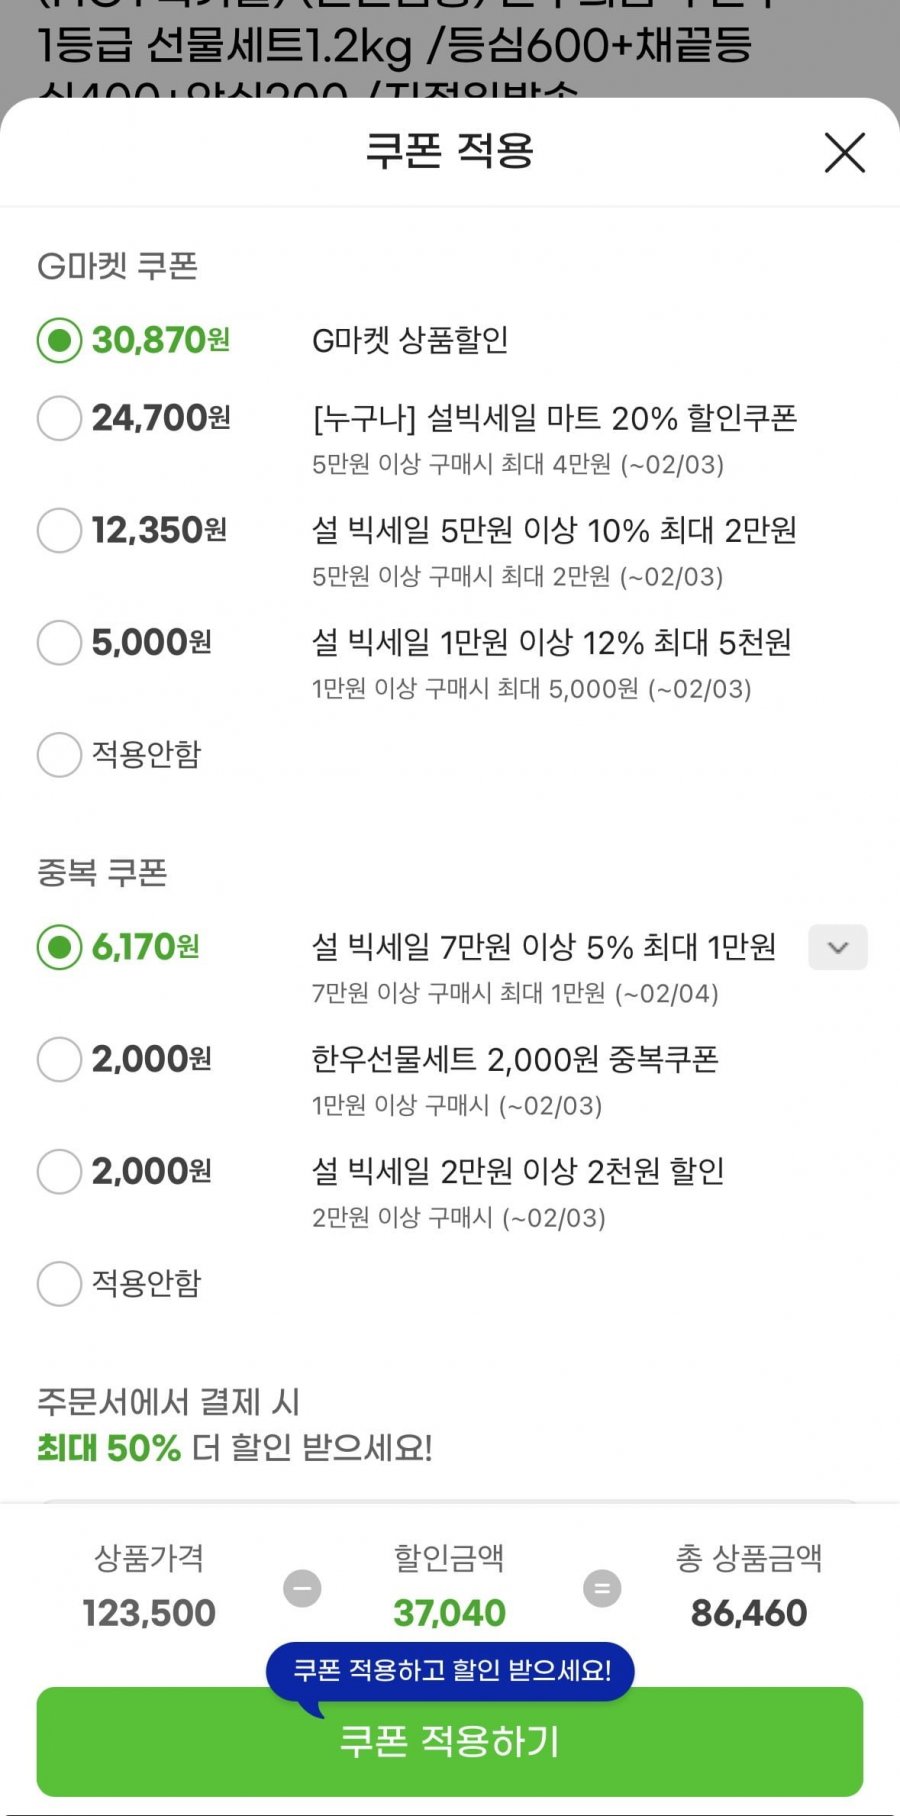900x1816 pixels.
Task: Select 적용안함 under 중복 쿠폰
Action: coord(59,1283)
